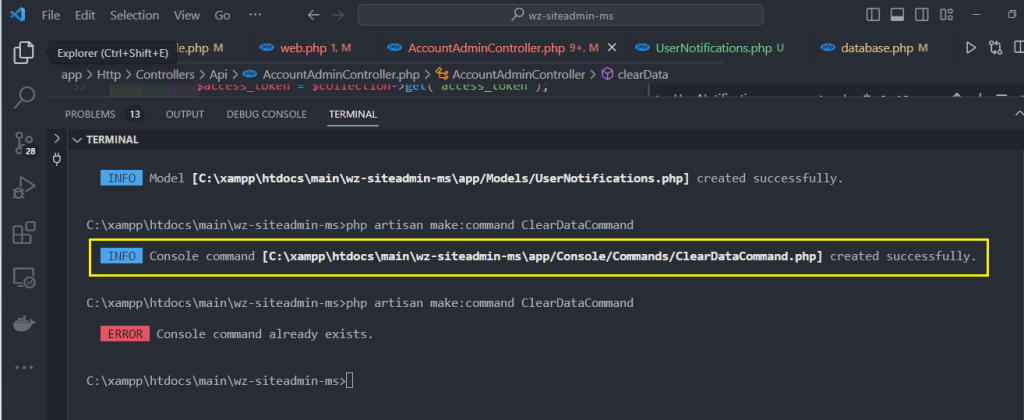
Task: Open the Search view in activity bar
Action: coord(24,97)
